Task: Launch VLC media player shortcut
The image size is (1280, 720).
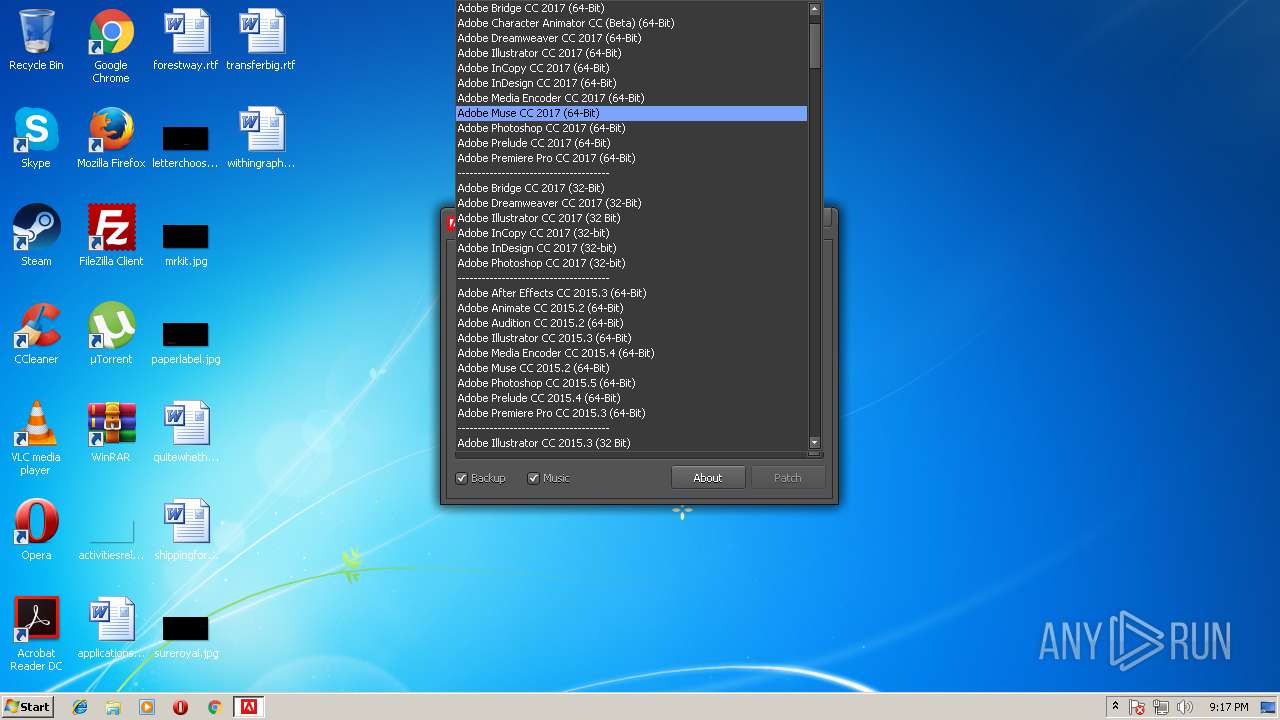Action: 36,439
